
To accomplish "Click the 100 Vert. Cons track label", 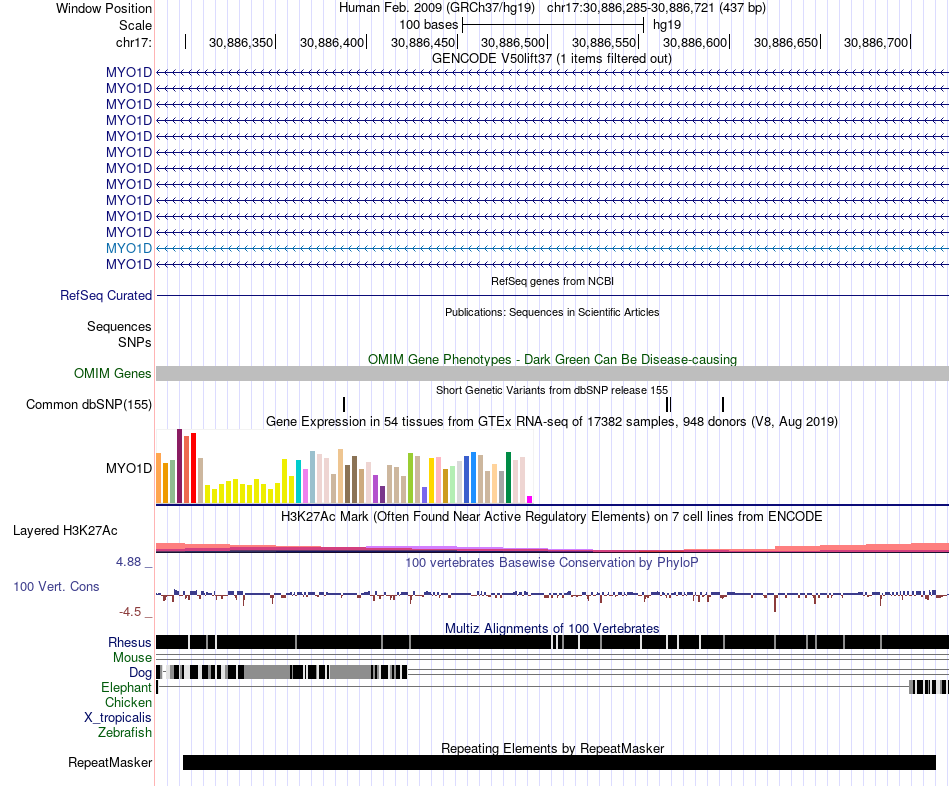I will 56,587.
